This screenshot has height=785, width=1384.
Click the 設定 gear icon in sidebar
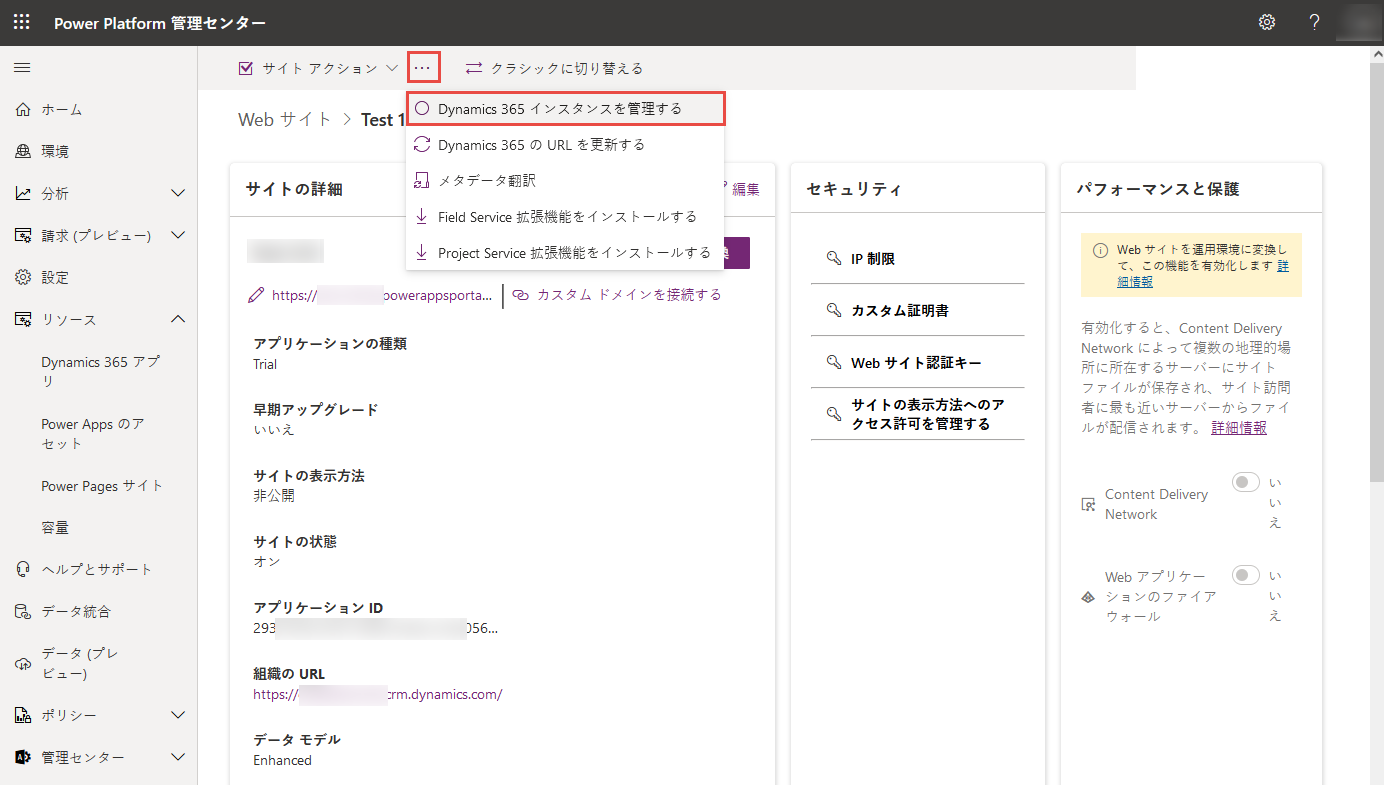tap(23, 277)
